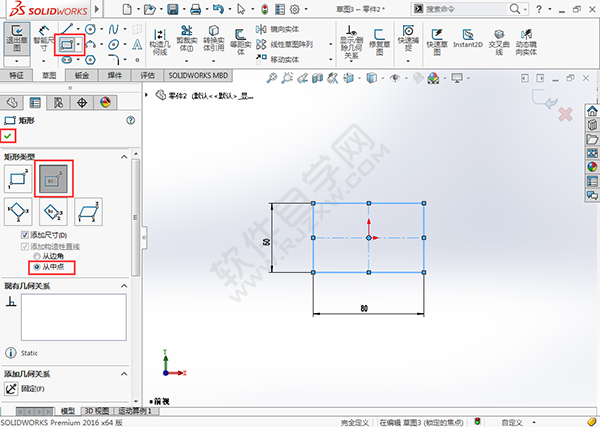Collapse the Existing Relations (现有几何关系) section
This screenshot has height=427, width=600.
[124, 286]
